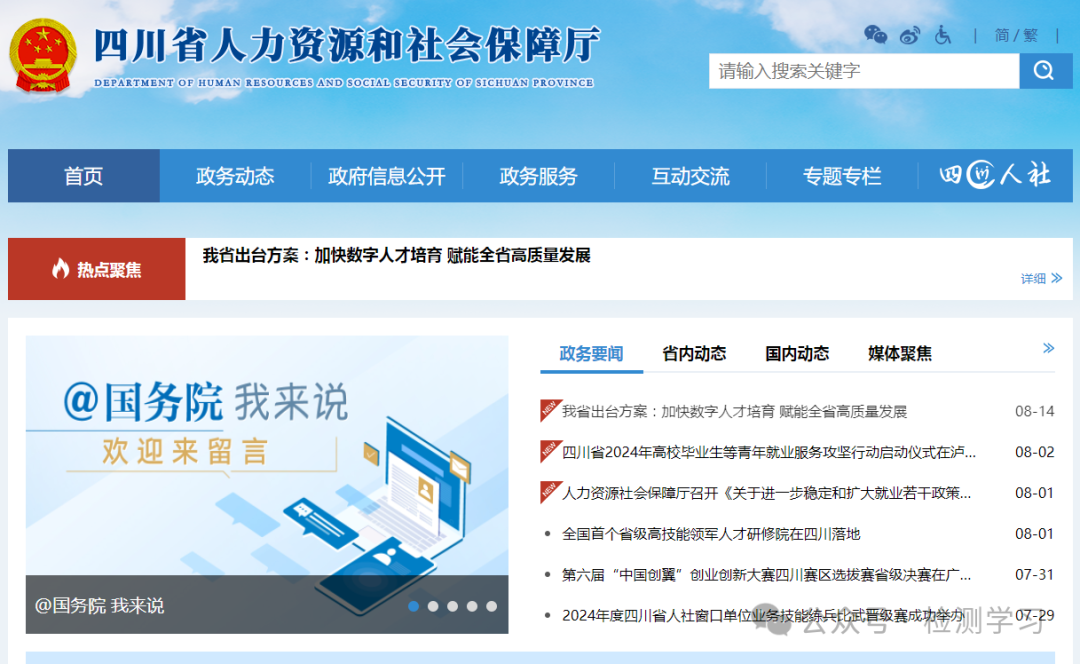This screenshot has height=664, width=1080.
Task: Switch to the 国内动态 tab
Action: point(796,353)
